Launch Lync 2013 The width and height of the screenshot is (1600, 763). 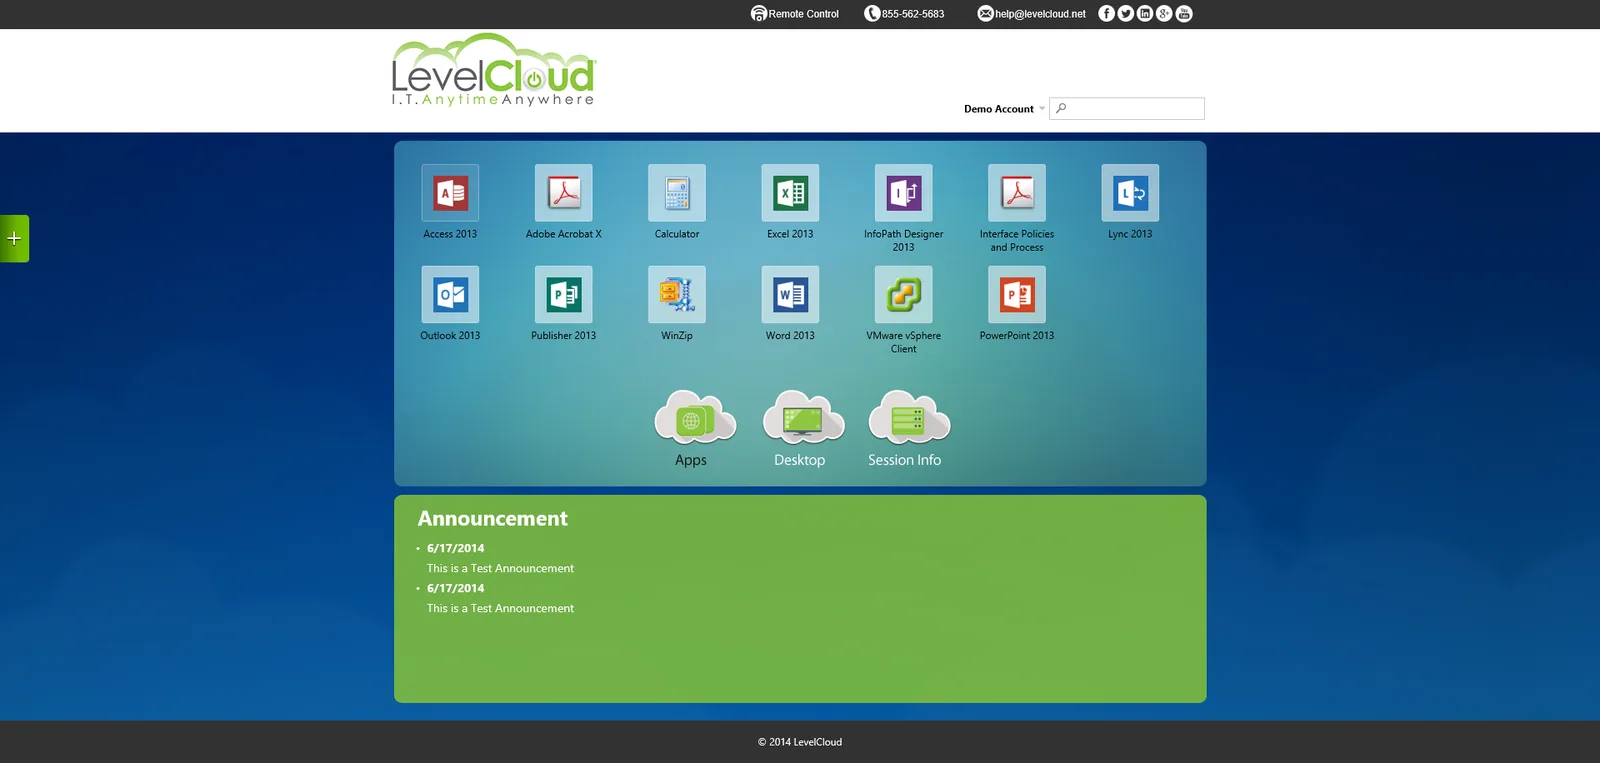click(x=1130, y=193)
